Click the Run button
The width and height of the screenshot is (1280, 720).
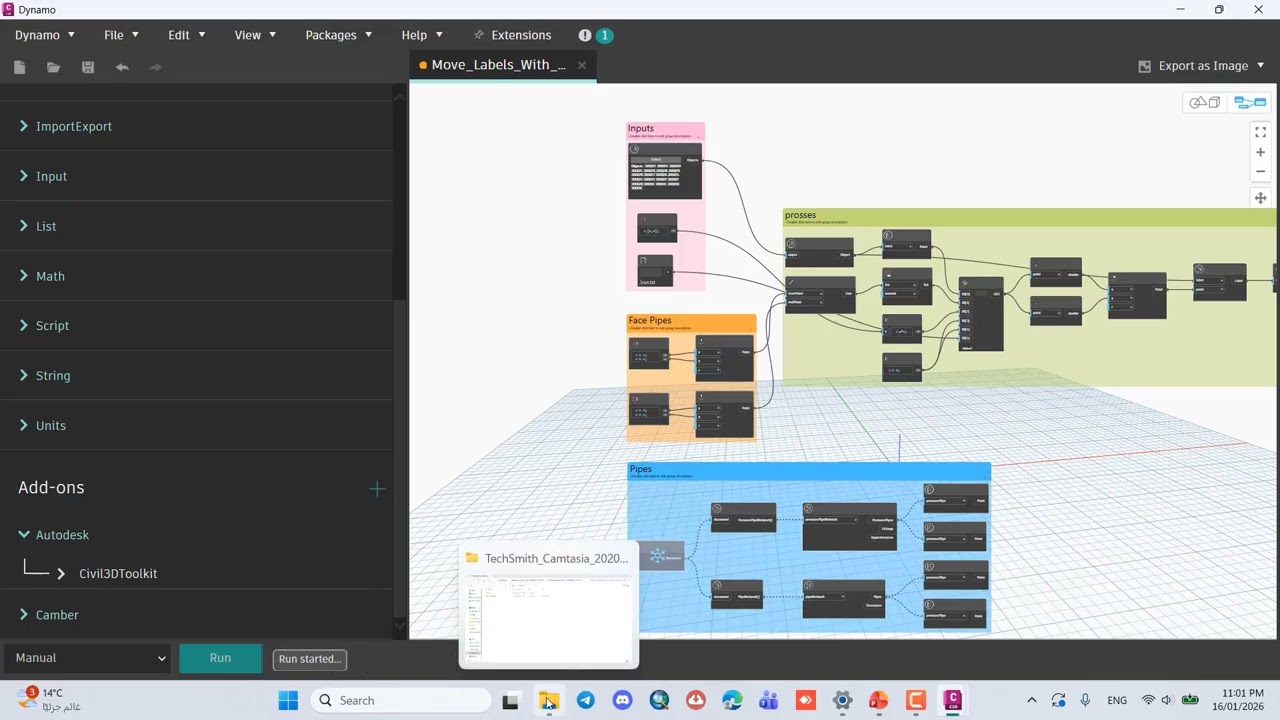coord(220,658)
